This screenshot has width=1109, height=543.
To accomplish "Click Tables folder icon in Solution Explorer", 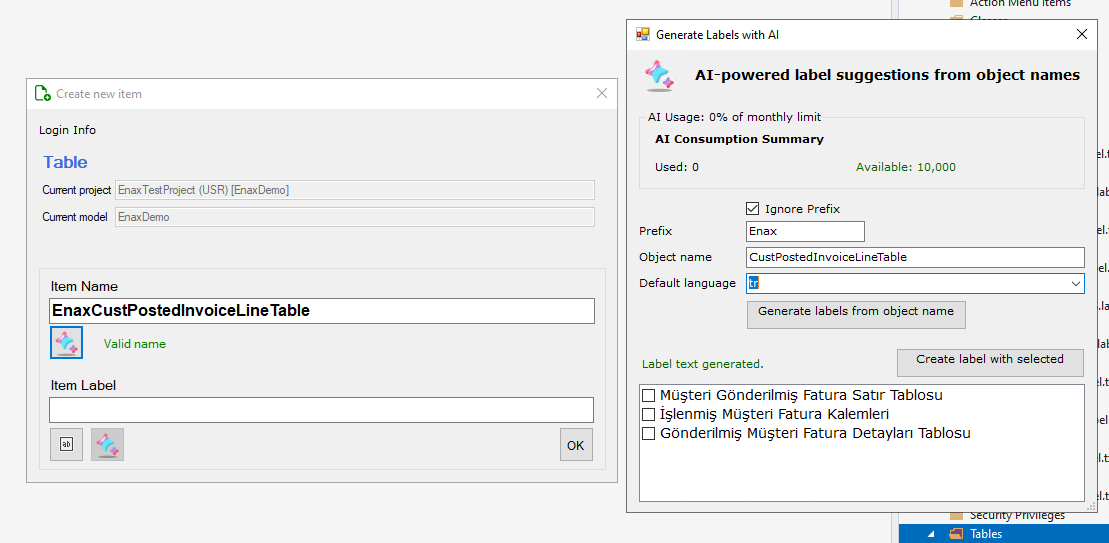I will (x=956, y=534).
